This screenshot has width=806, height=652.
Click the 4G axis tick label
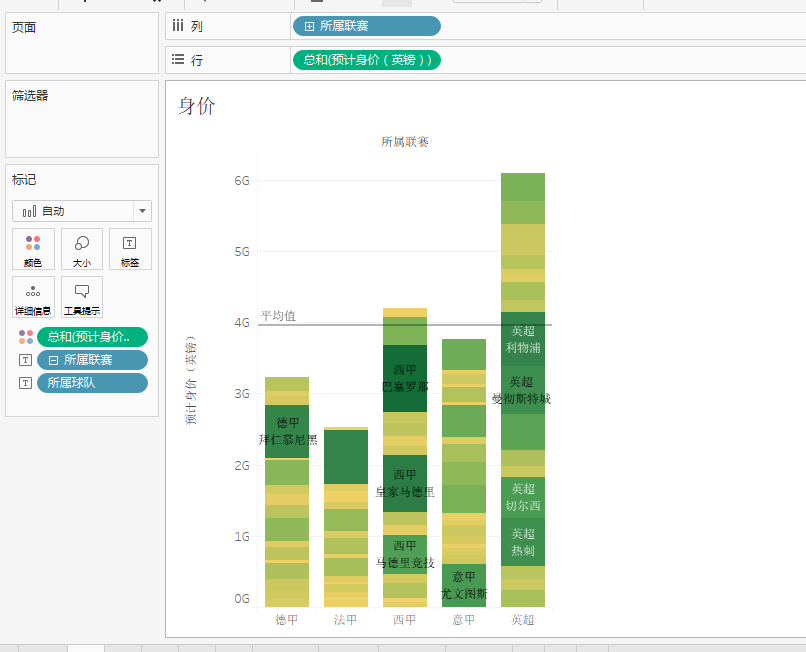pyautogui.click(x=242, y=323)
